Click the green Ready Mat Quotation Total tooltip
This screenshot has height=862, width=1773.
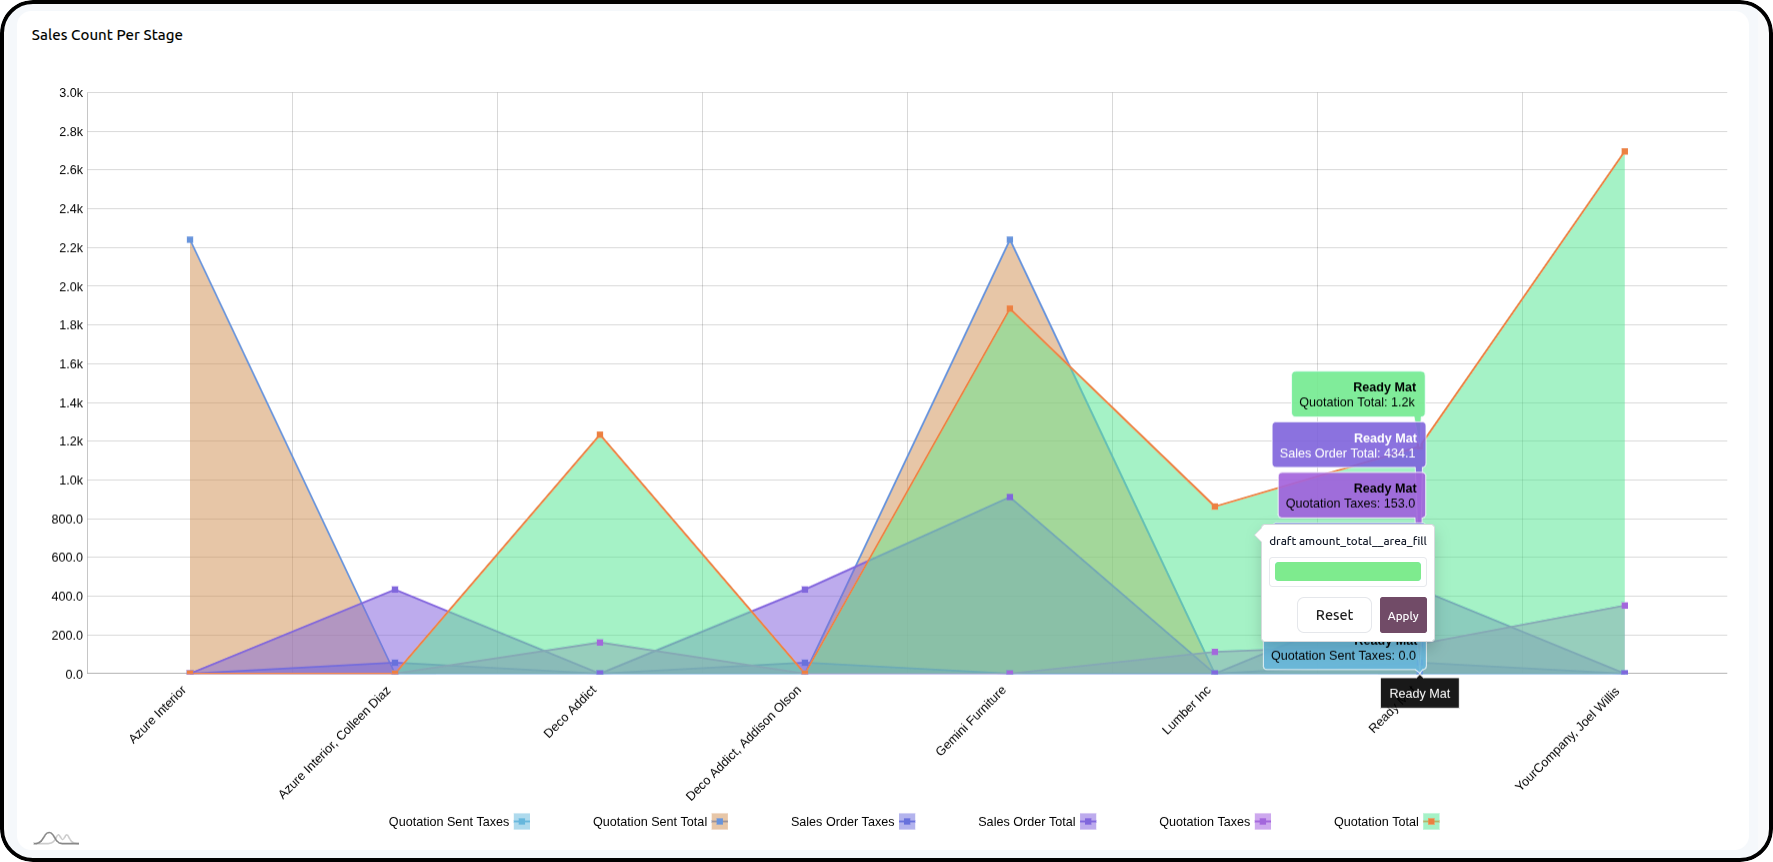(1357, 395)
